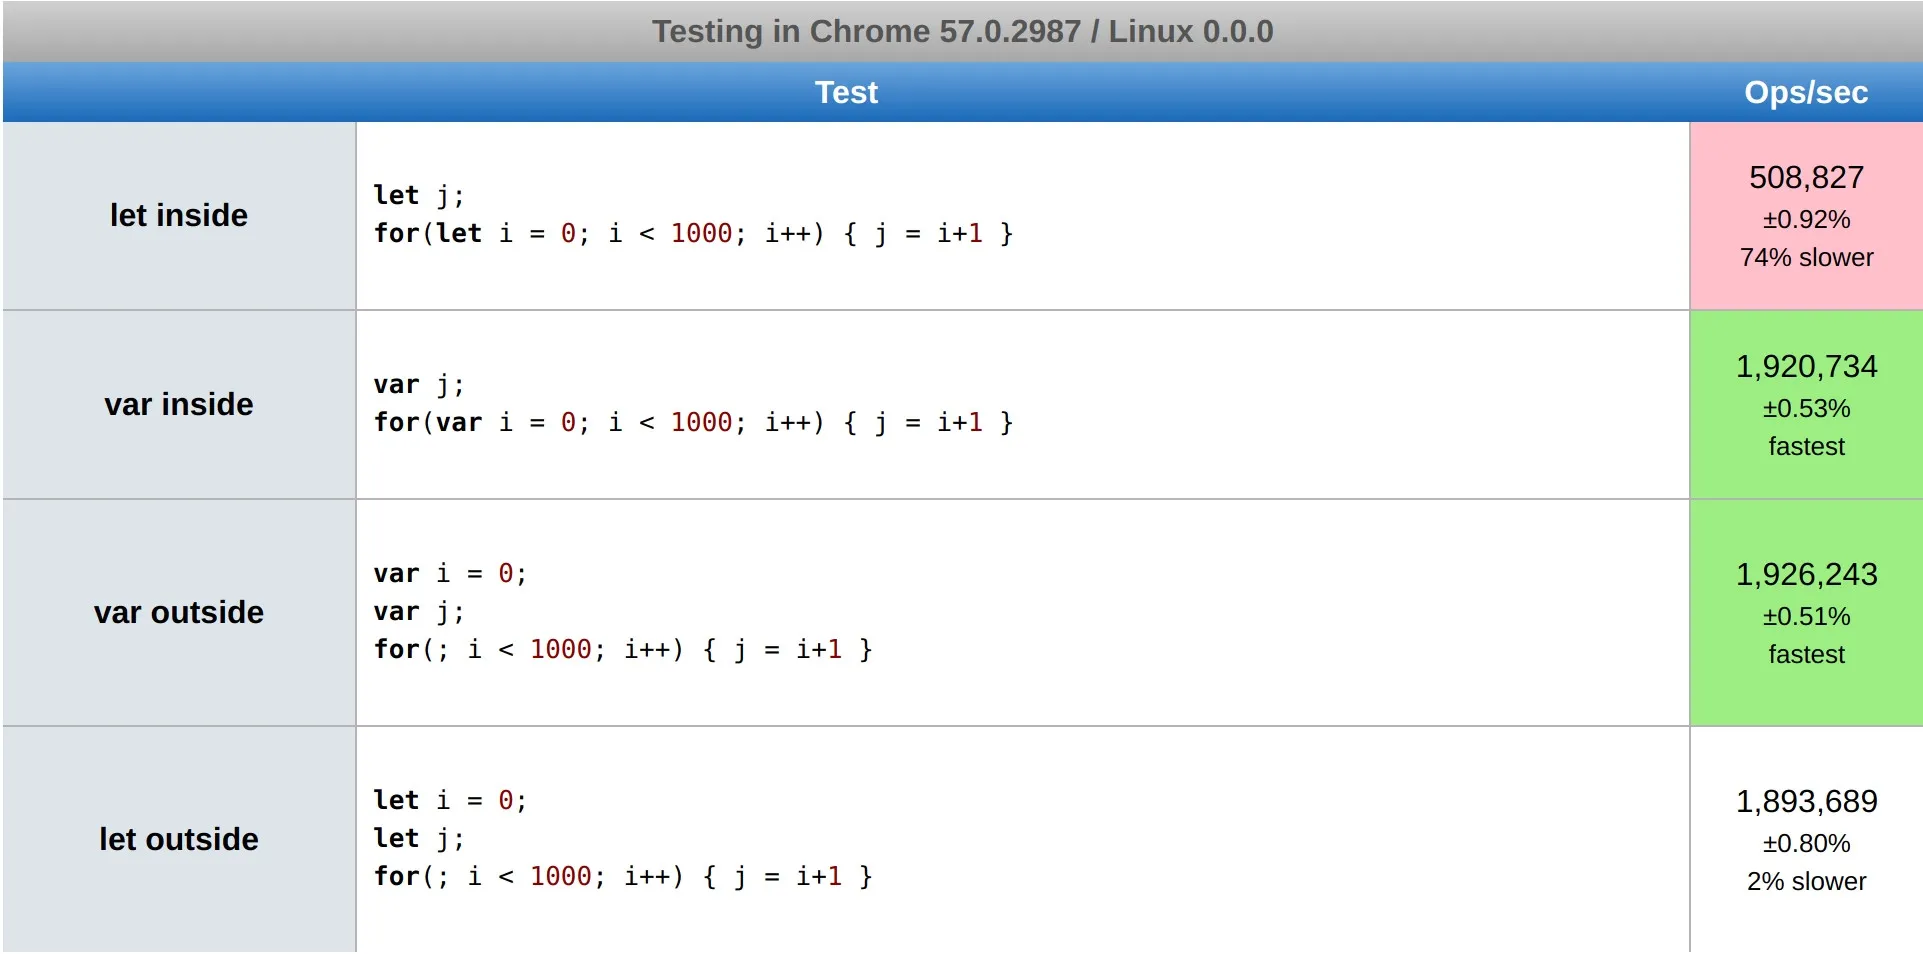Click the 1,920,734 ops/sec result
The height and width of the screenshot is (954, 1923).
pyautogui.click(x=1806, y=366)
